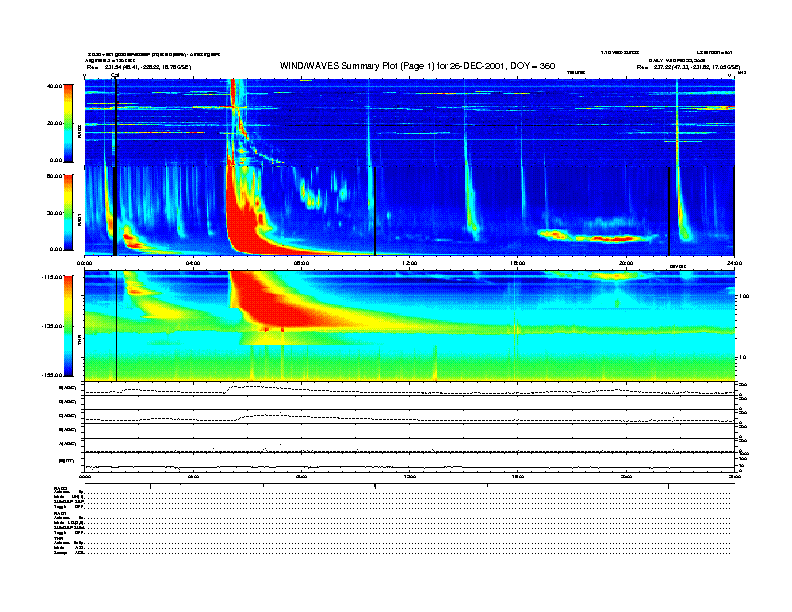This screenshot has height=612, width=792.
Task: Select the 40.00 label on RAD2 scale
Action: (x=54, y=86)
